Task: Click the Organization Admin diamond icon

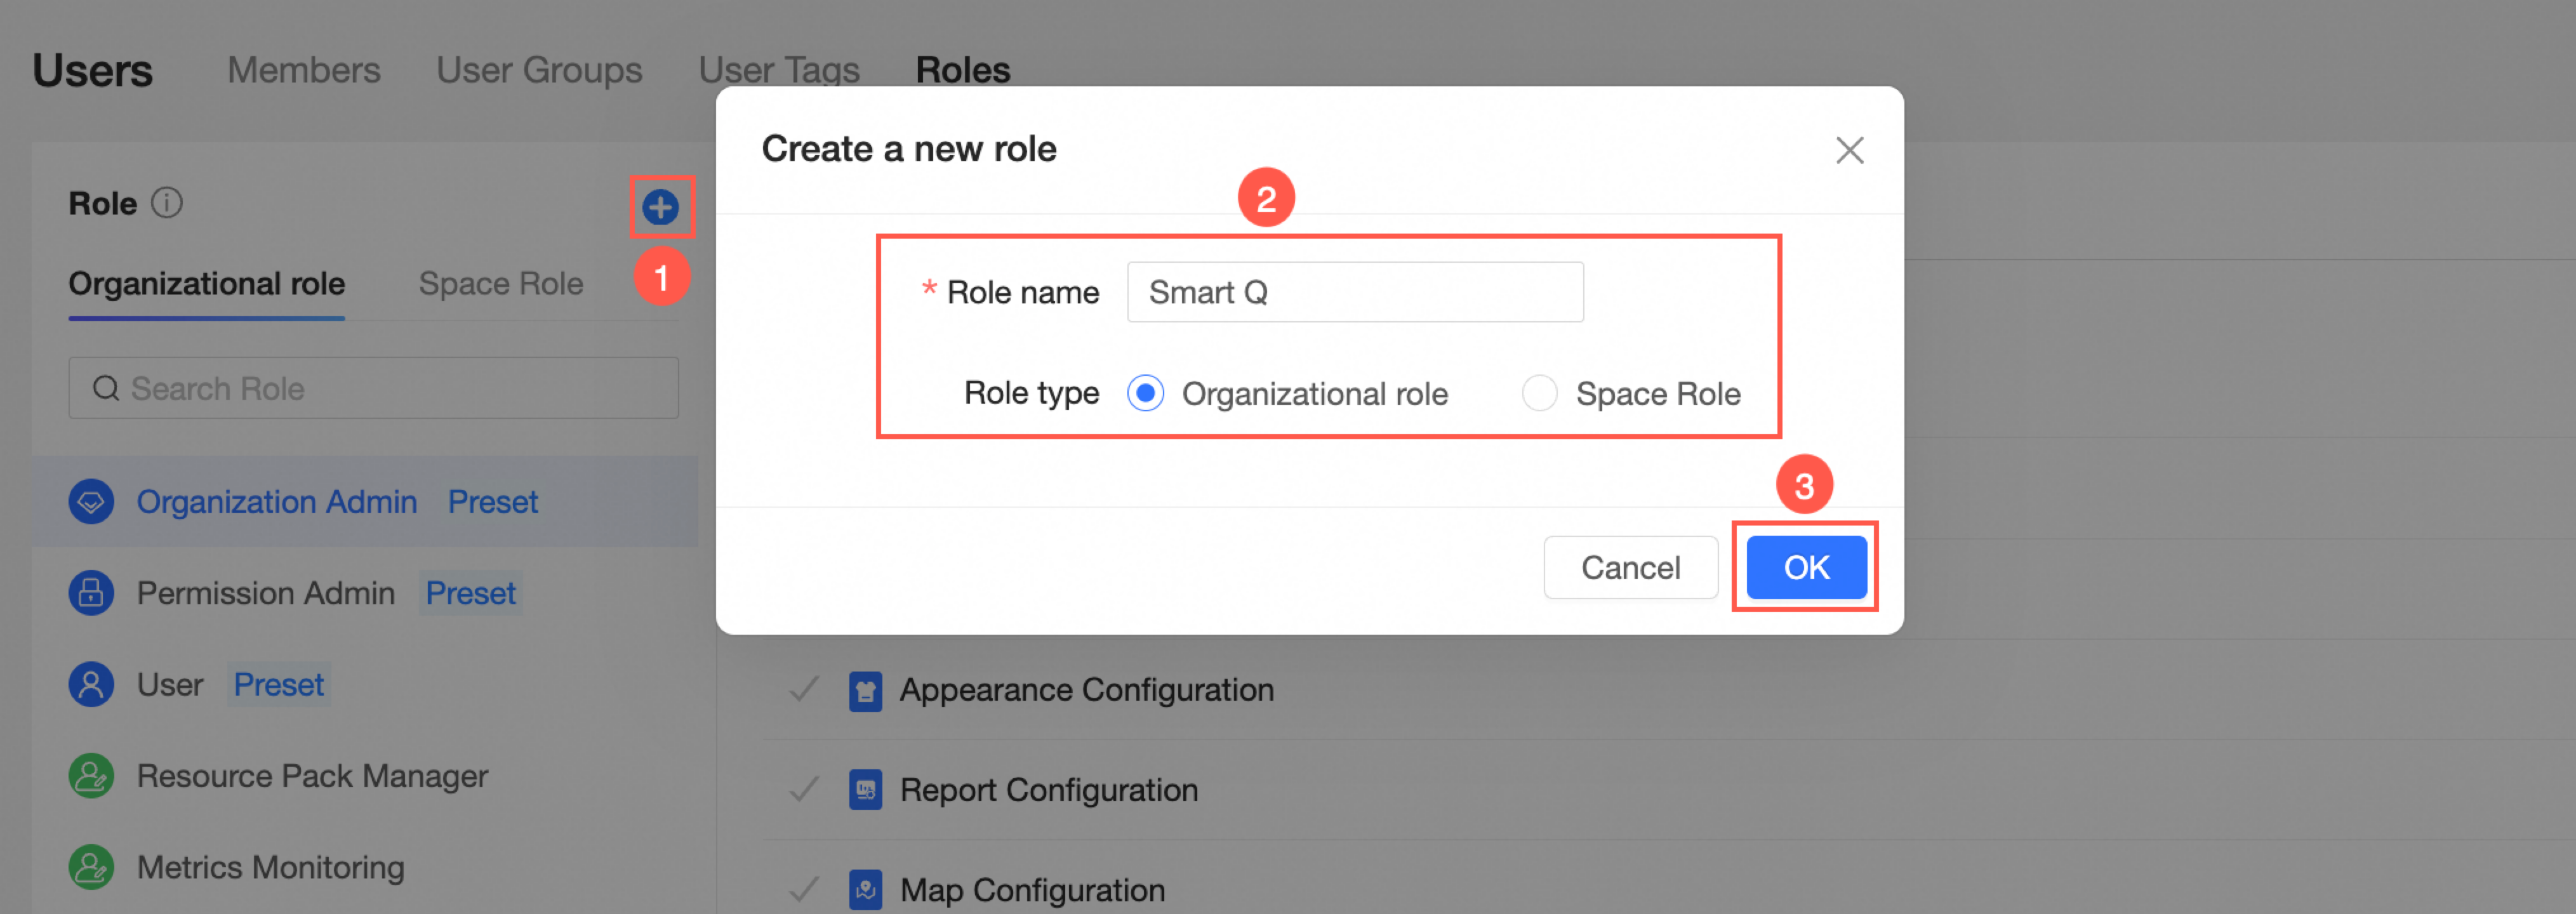Action: point(91,501)
